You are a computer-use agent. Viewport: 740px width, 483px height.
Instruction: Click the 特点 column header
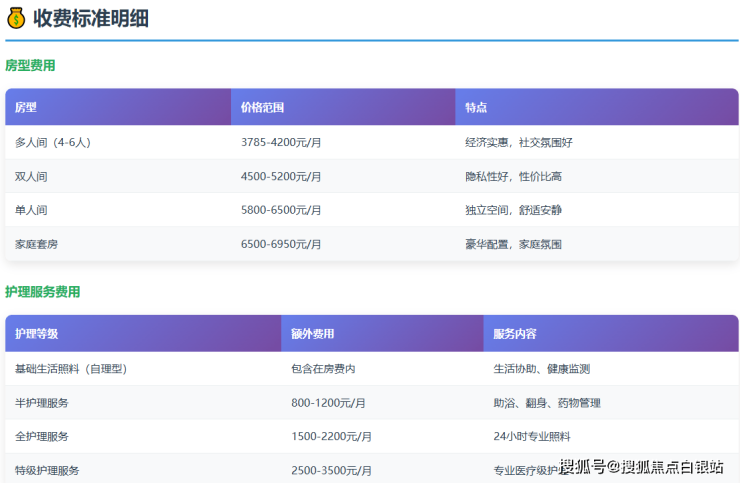[476, 107]
